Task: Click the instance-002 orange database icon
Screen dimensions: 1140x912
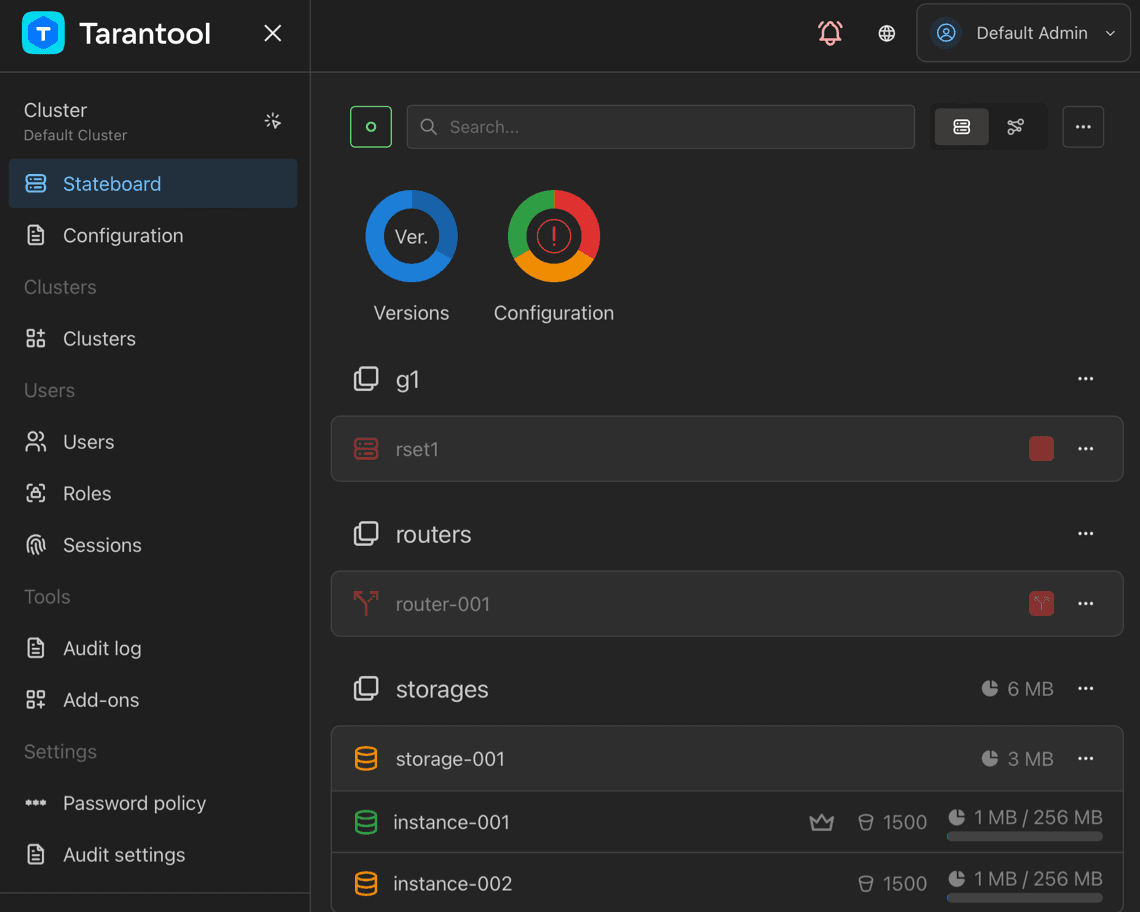Action: [x=366, y=884]
